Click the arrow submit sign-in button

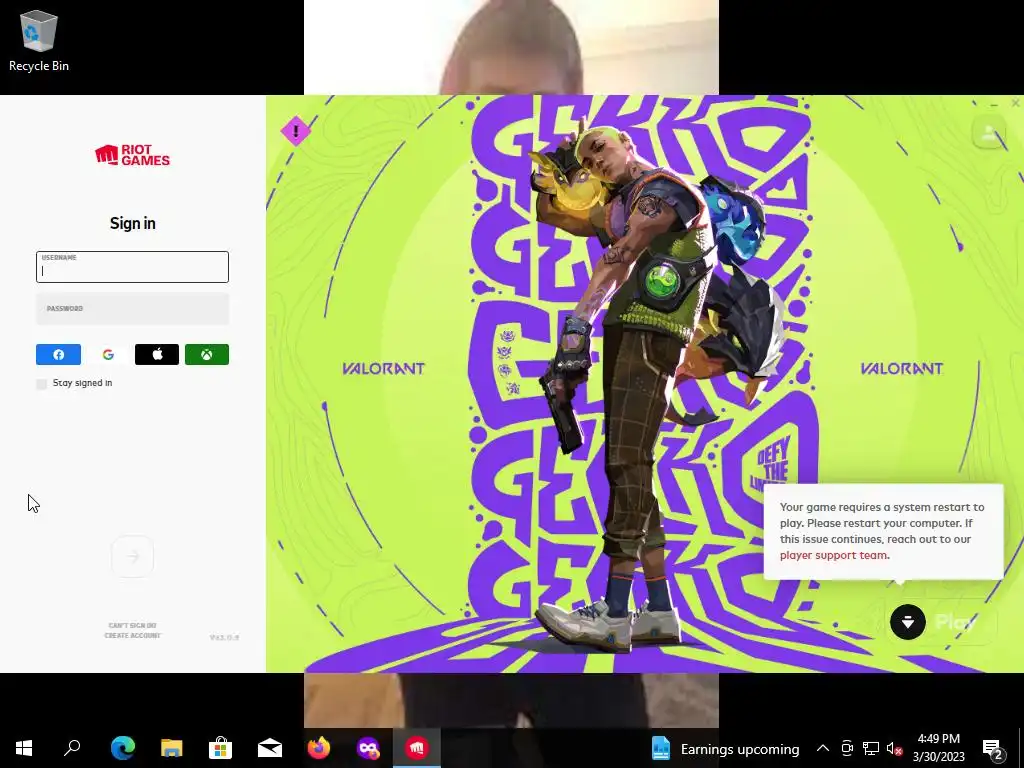point(133,556)
